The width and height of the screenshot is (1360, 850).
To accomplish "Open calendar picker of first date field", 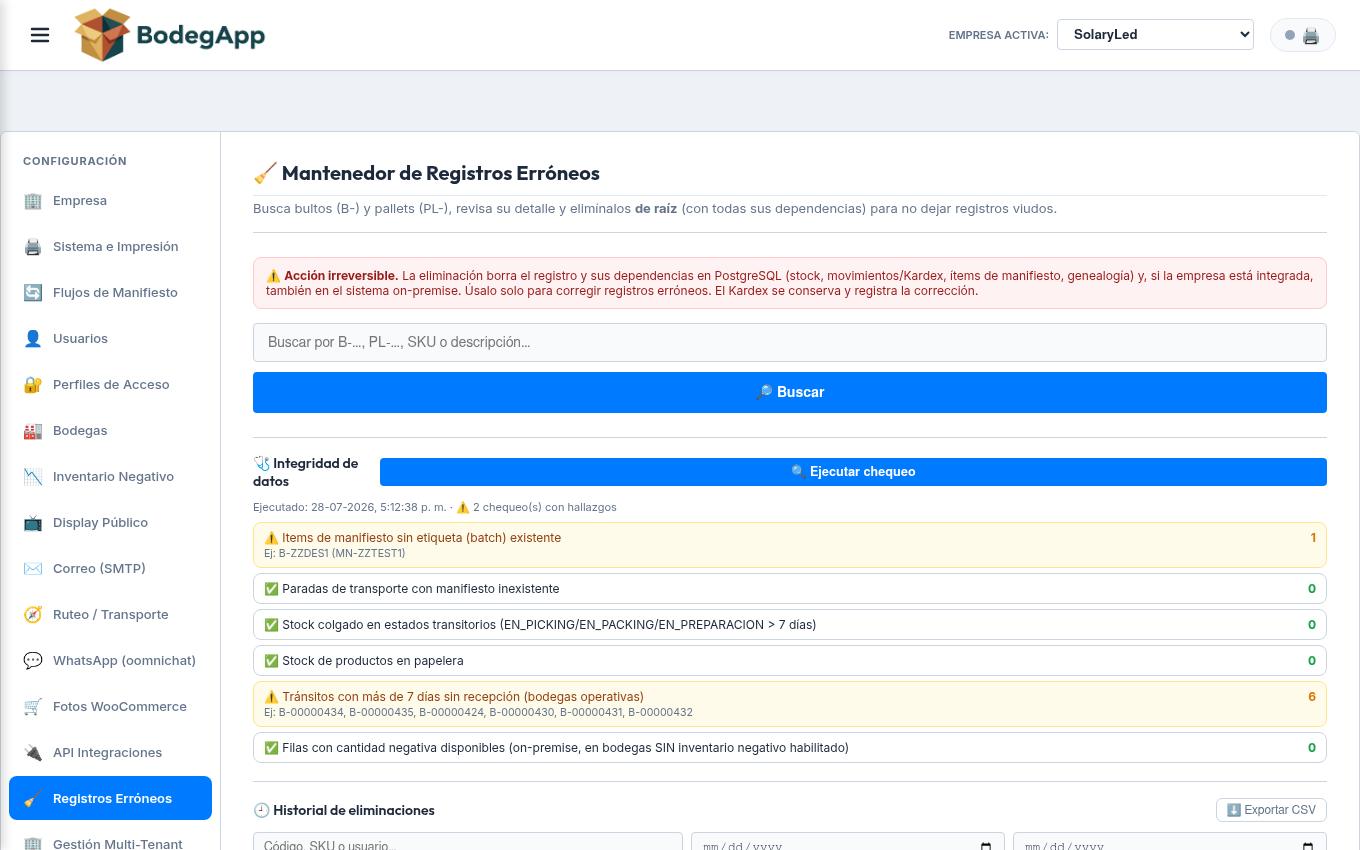I will pos(986,846).
